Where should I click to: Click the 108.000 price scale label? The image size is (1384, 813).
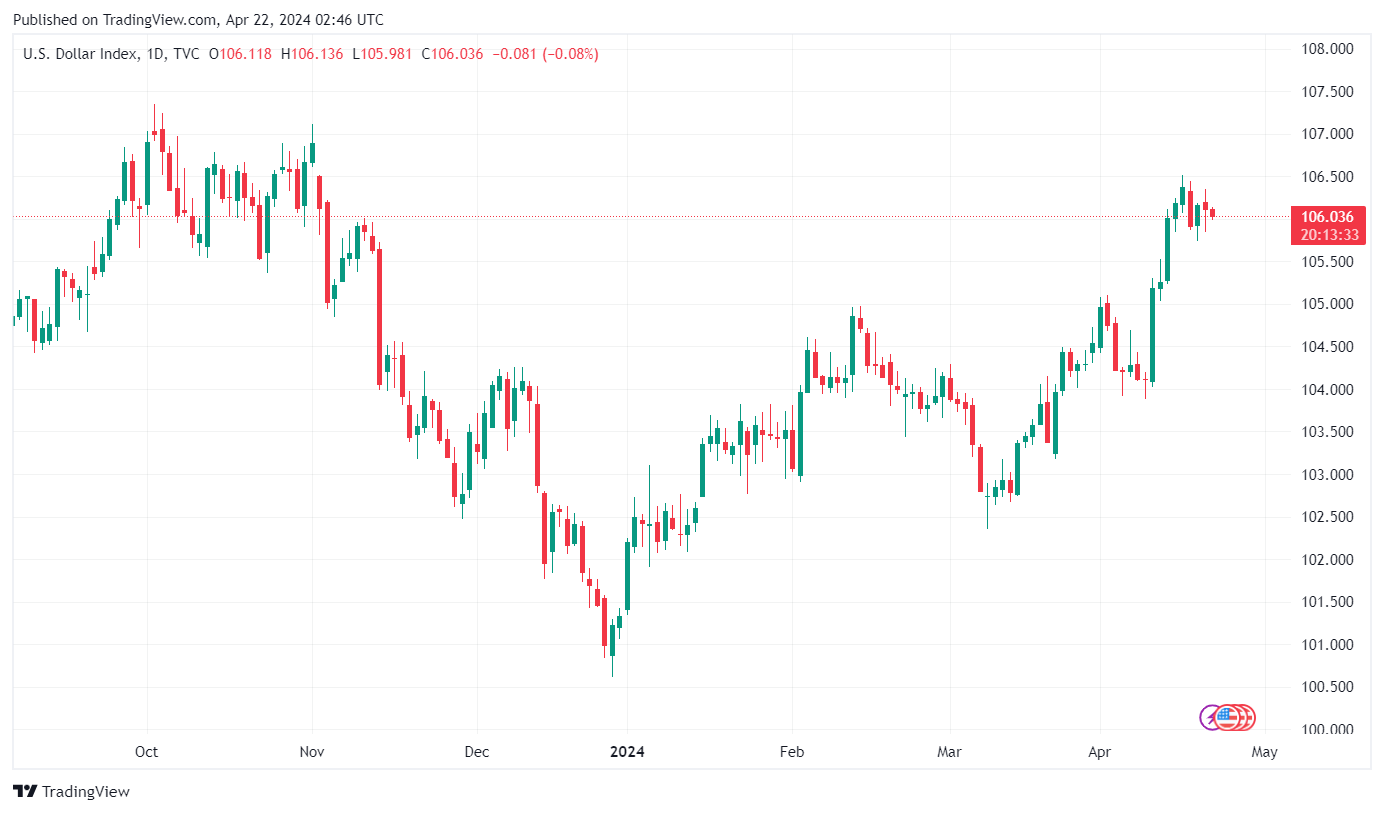point(1327,49)
